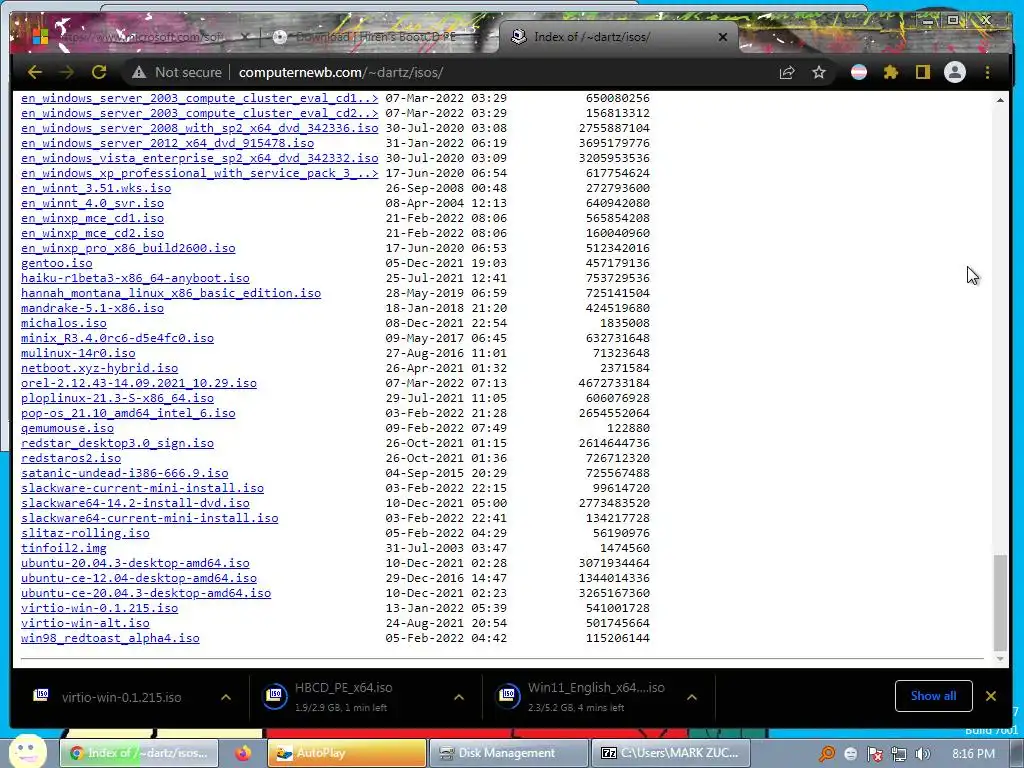
Task: Click the vertical scrollbar thumb
Action: 1000,603
